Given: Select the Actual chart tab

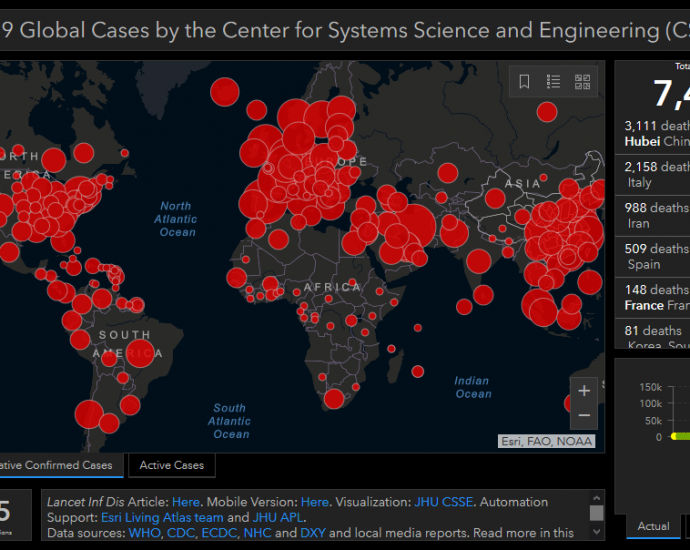Looking at the screenshot, I should pyautogui.click(x=653, y=526).
